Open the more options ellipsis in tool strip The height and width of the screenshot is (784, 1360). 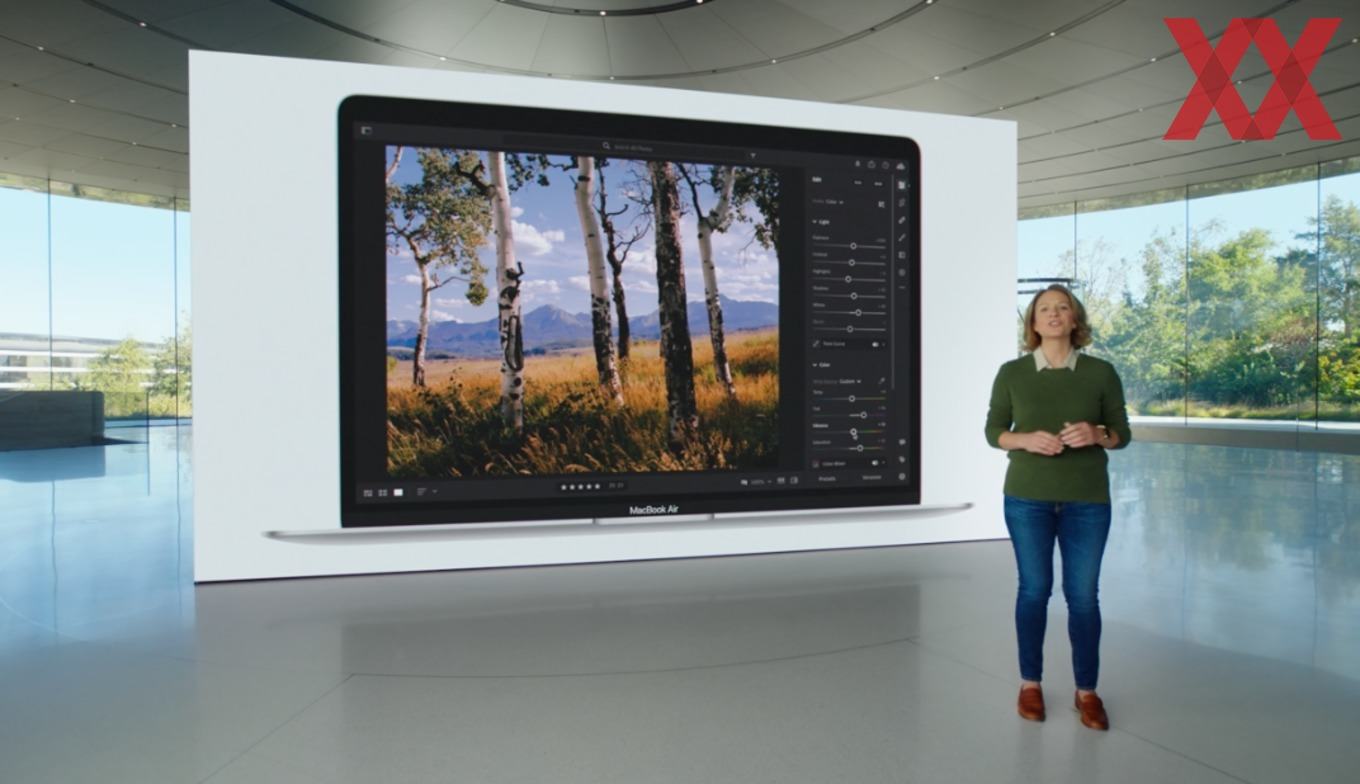(x=902, y=287)
